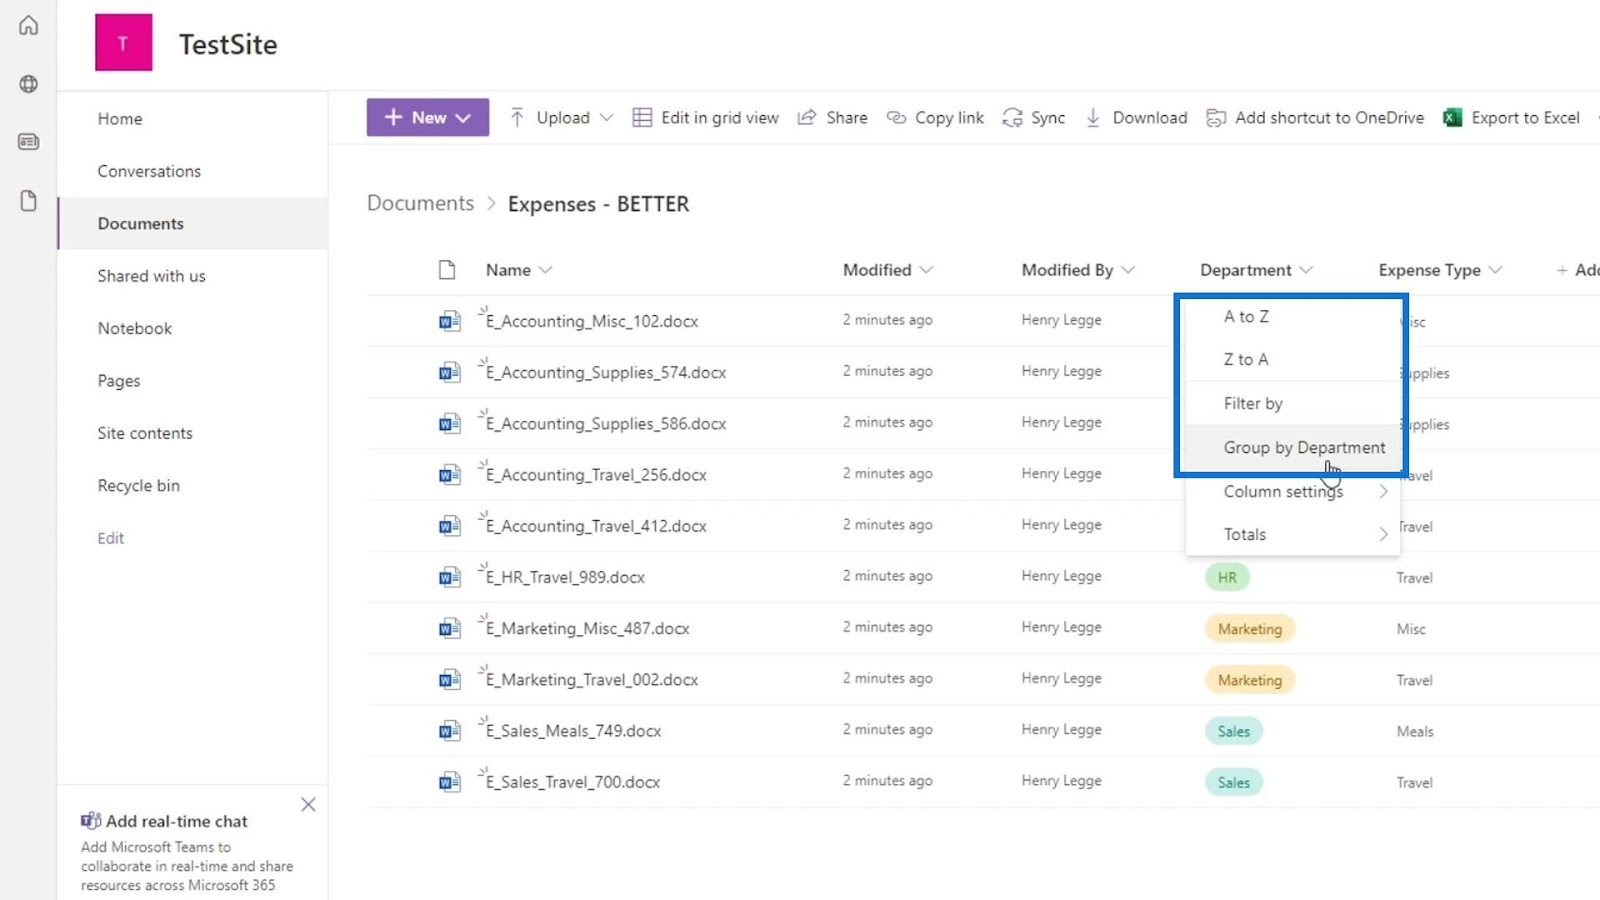Click the HR department tag

tap(1227, 577)
